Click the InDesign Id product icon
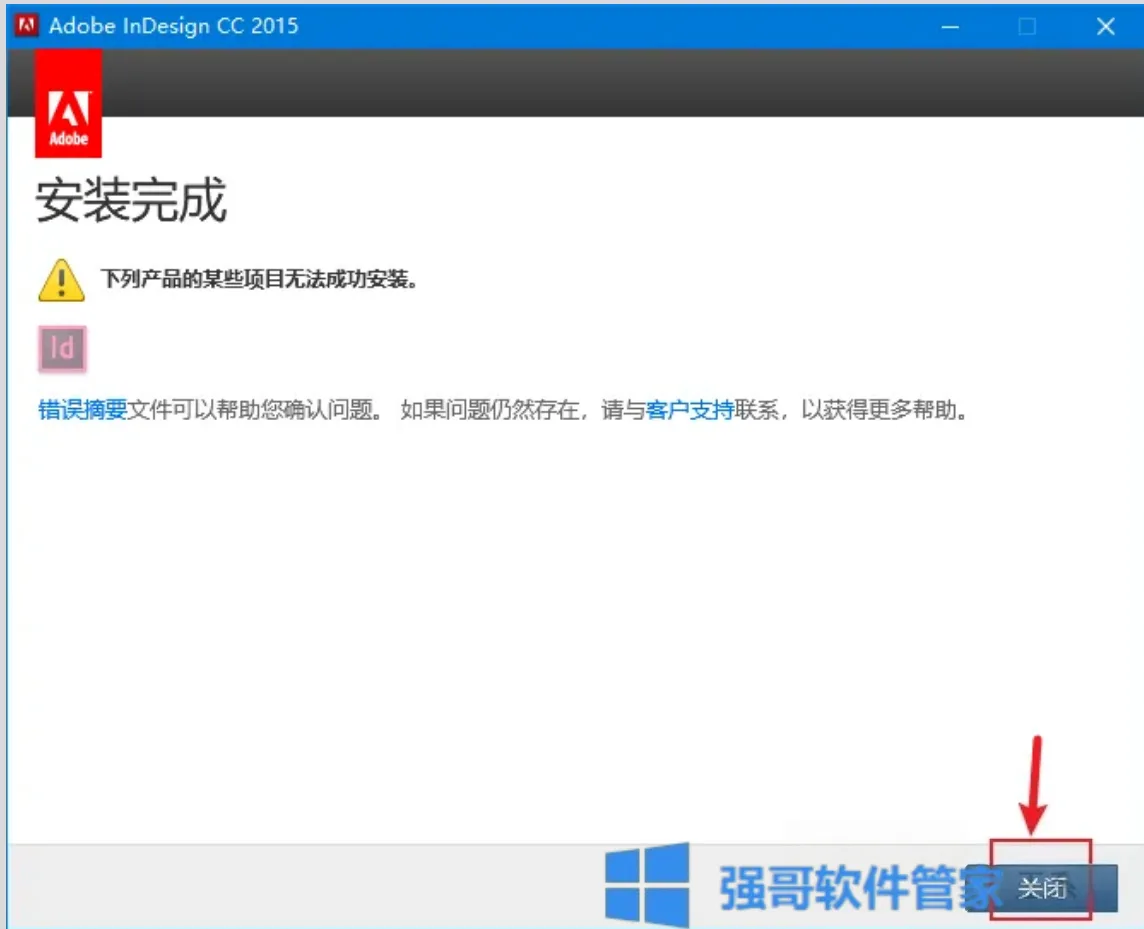 tap(62, 349)
